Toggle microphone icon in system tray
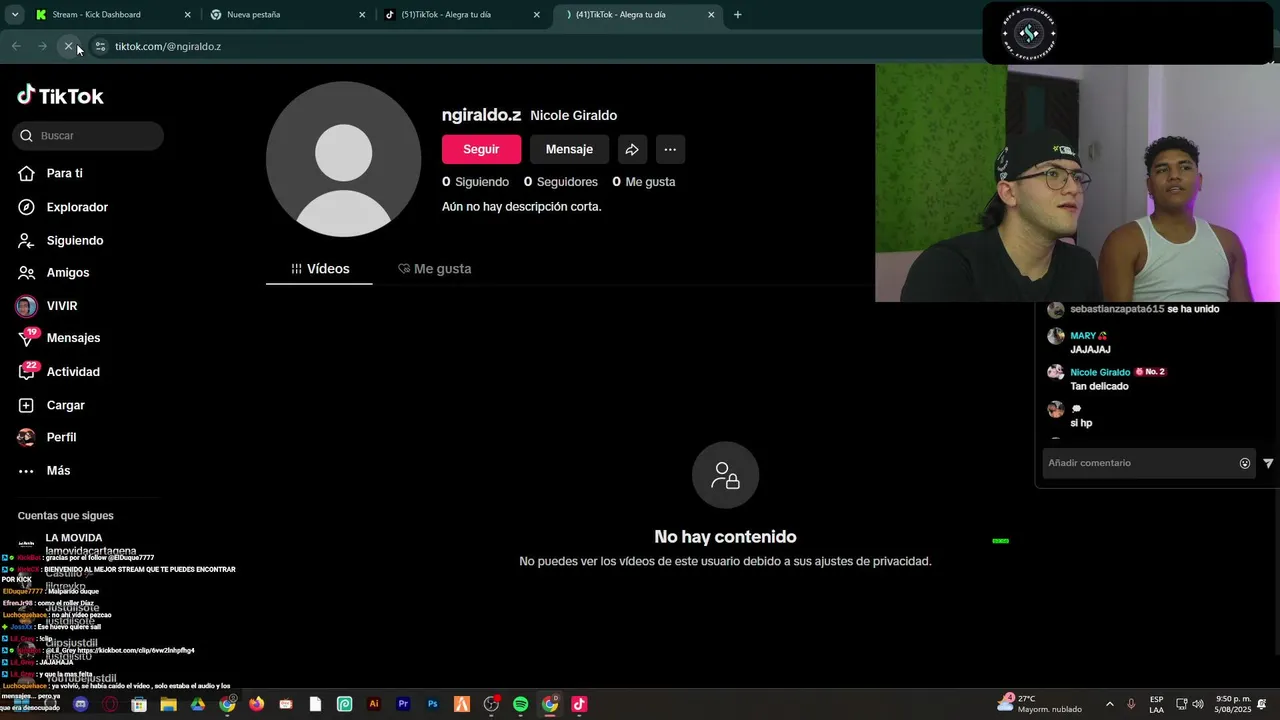1280x720 pixels. pyautogui.click(x=1131, y=704)
